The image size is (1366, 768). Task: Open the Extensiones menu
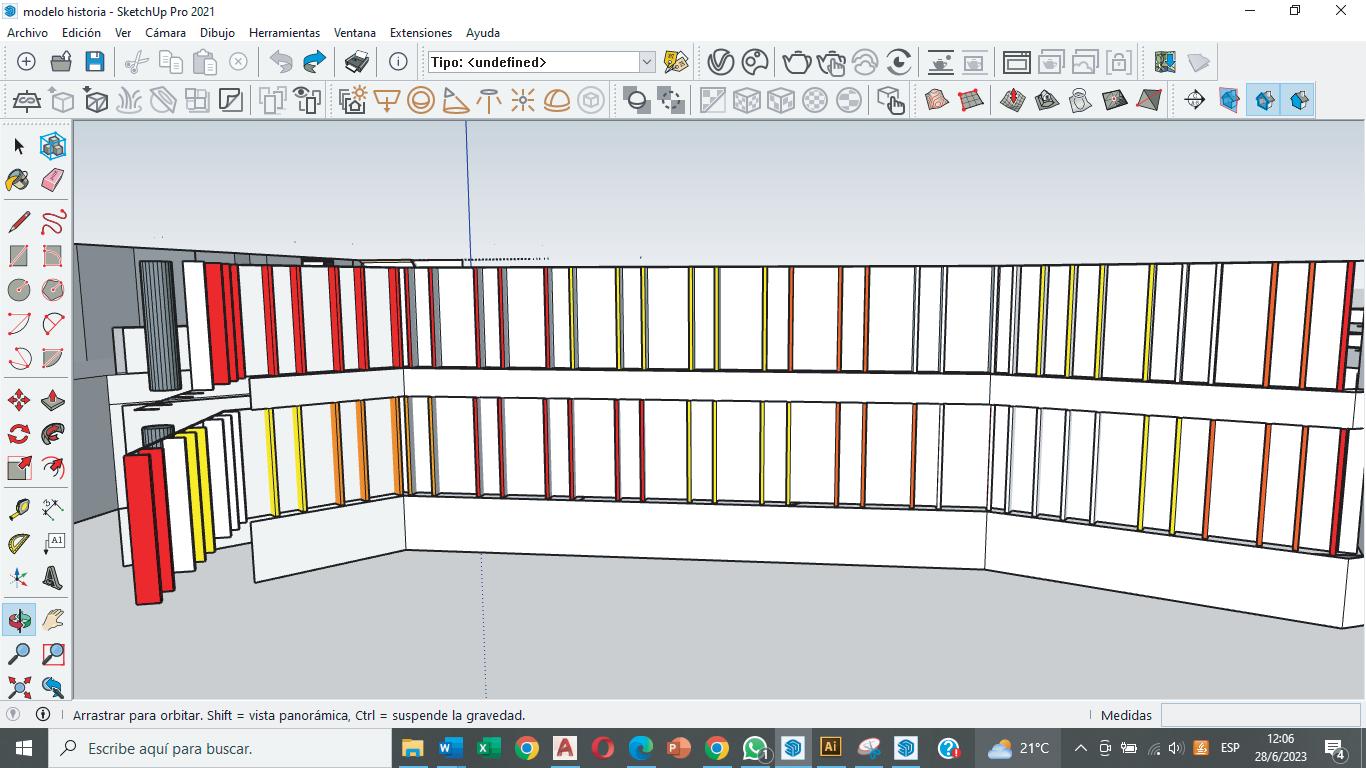420,33
